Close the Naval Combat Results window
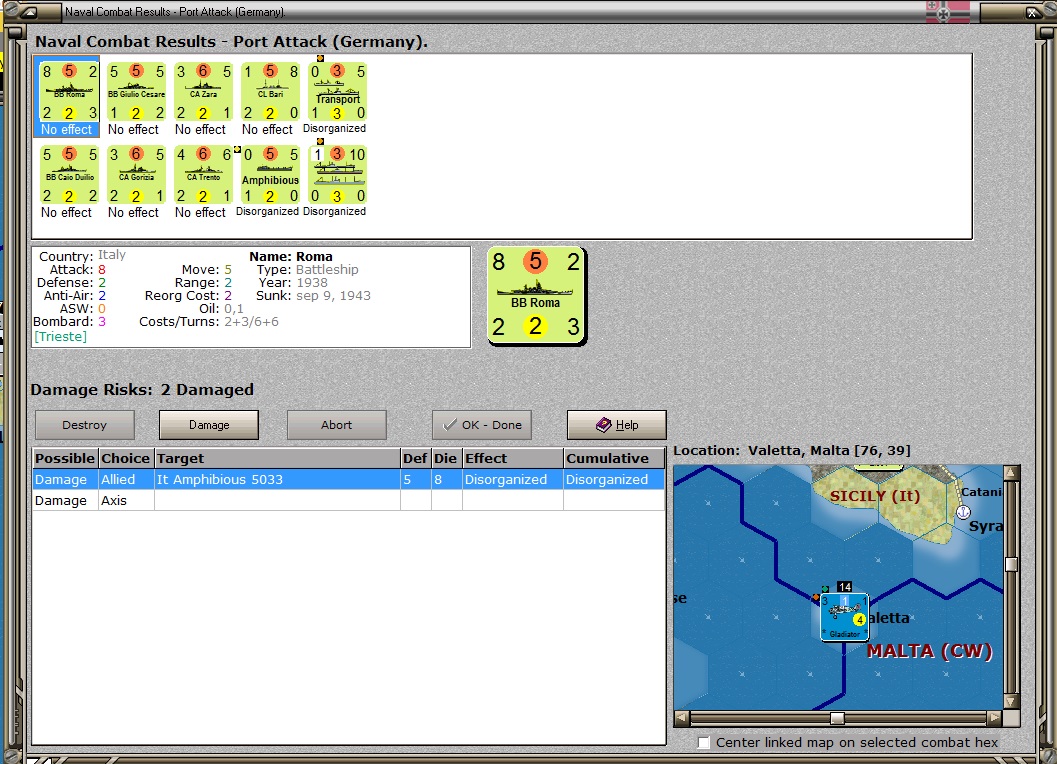 tap(1033, 12)
